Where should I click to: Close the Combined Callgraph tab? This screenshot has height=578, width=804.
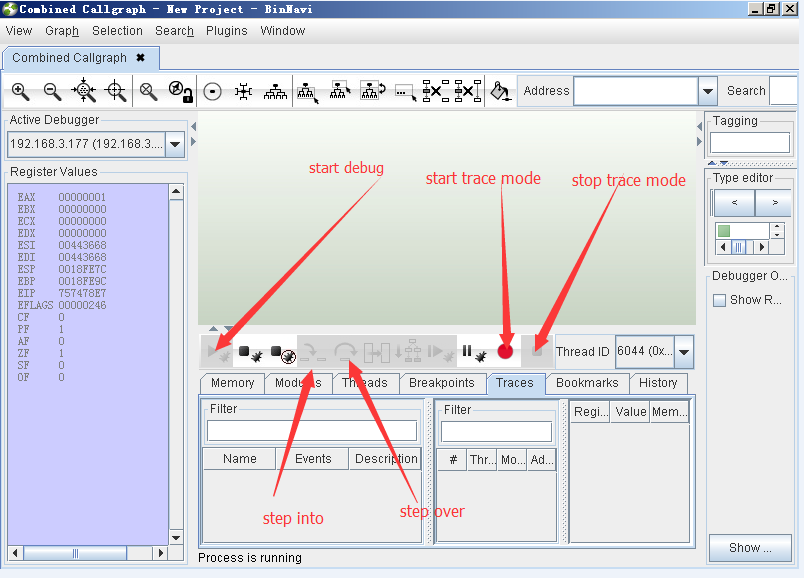pos(140,58)
